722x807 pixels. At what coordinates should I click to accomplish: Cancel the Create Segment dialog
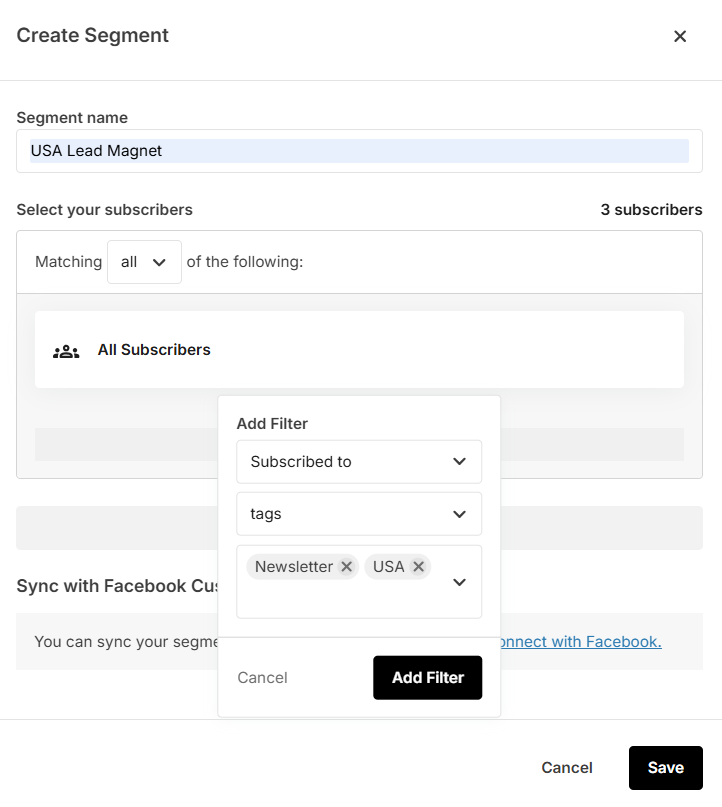point(567,768)
